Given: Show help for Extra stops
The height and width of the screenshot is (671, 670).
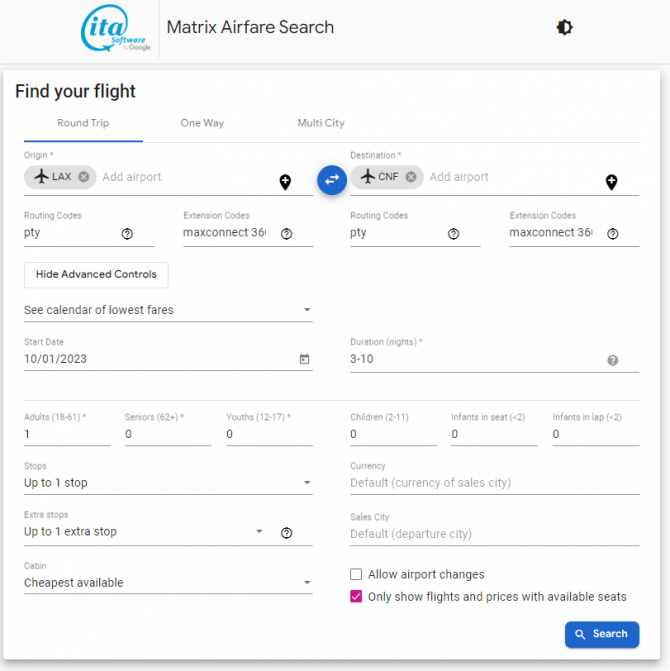Looking at the screenshot, I should tap(286, 533).
